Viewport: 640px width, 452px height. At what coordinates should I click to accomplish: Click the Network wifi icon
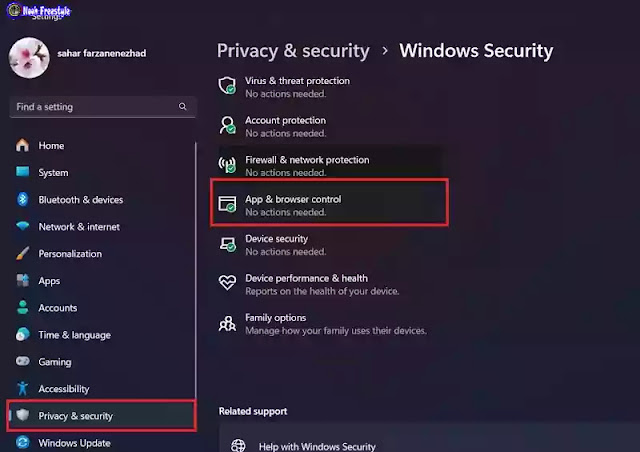[22, 226]
